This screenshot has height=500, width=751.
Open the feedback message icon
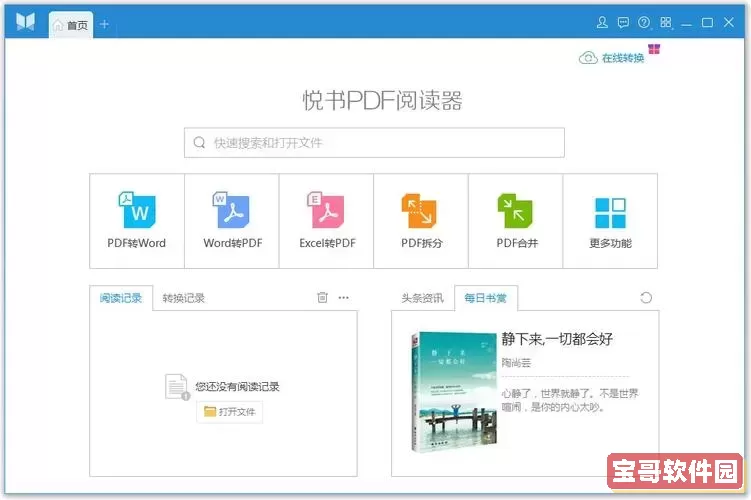pyautogui.click(x=623, y=22)
